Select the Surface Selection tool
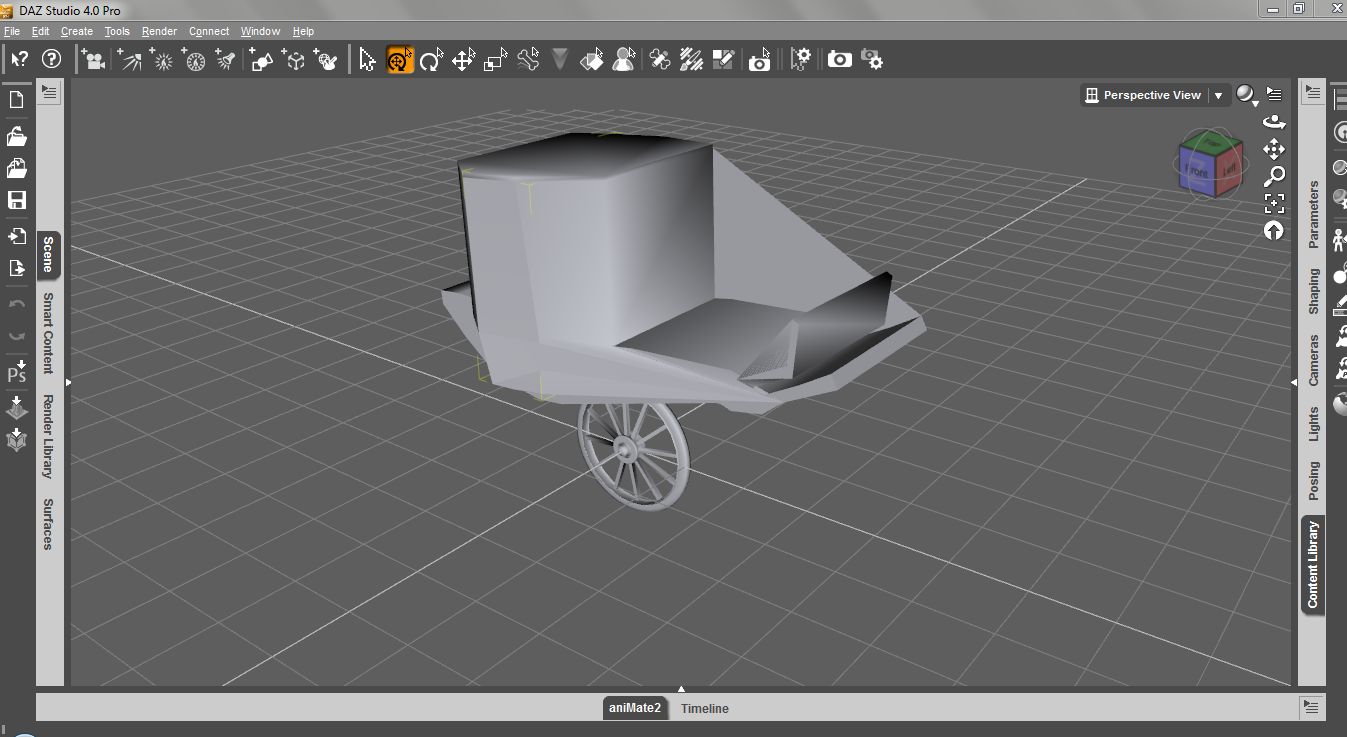Screen dimensions: 1347x737 pyautogui.click(x=592, y=60)
